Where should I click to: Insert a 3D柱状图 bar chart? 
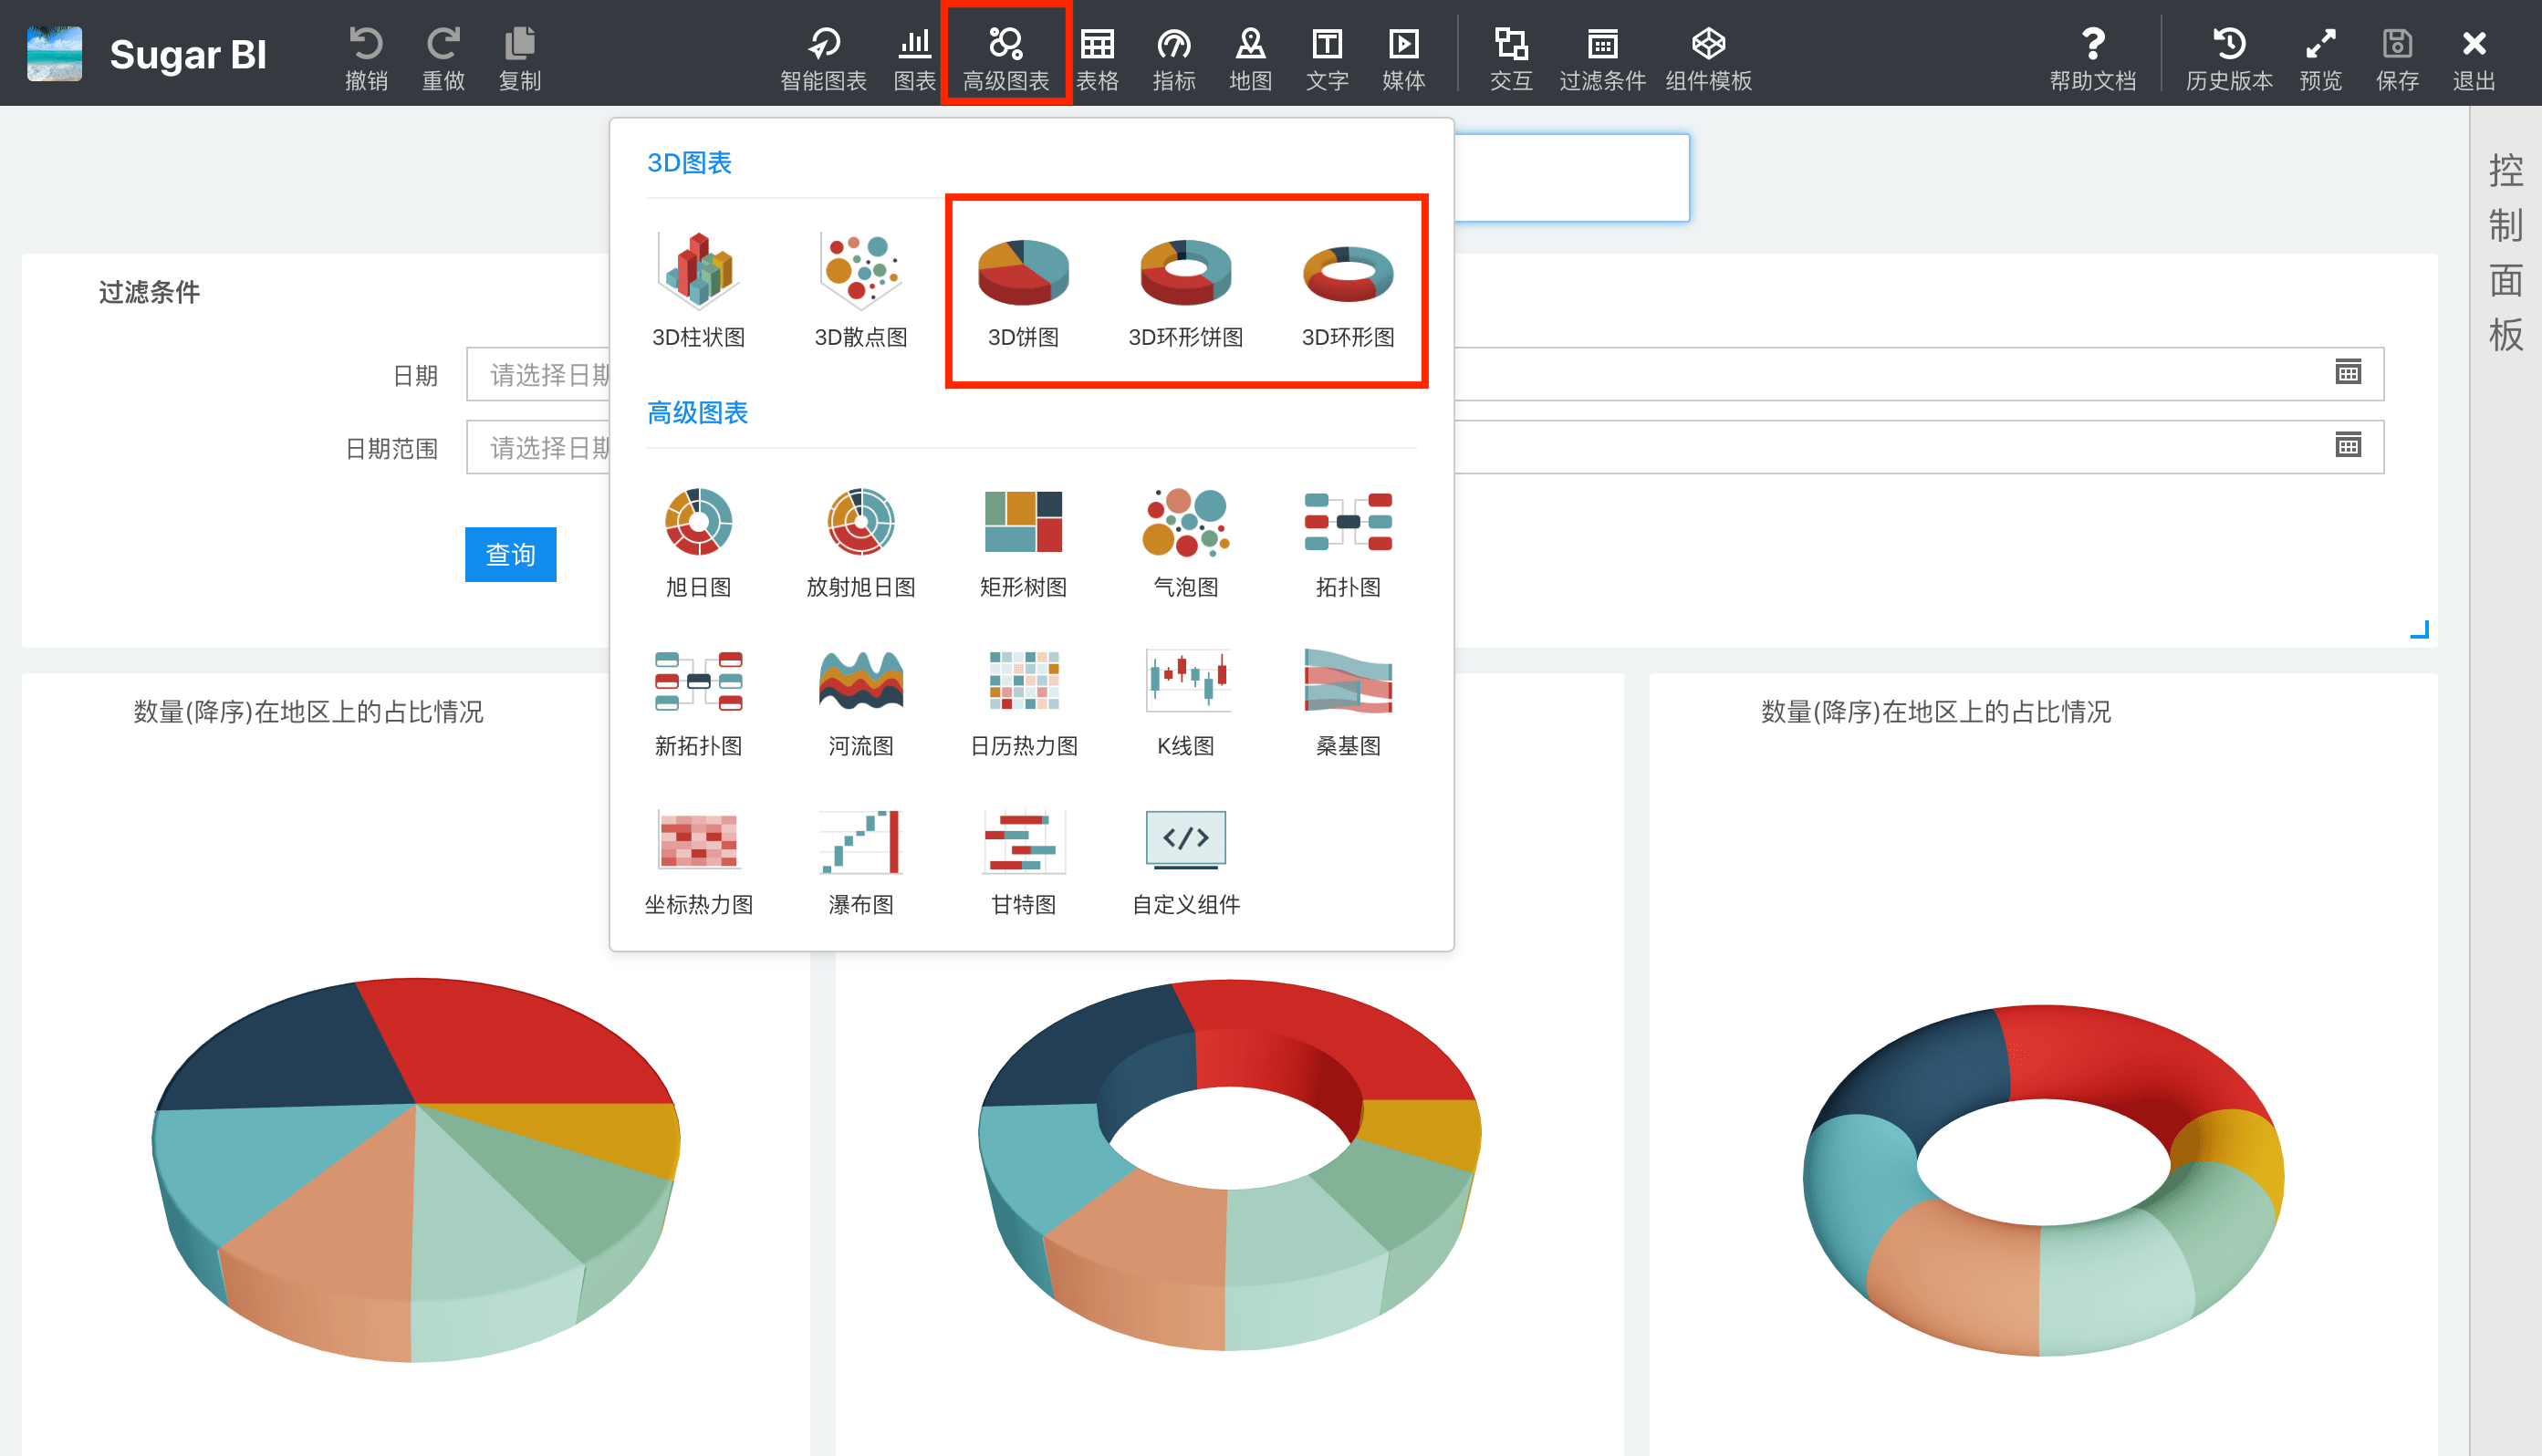tap(699, 289)
